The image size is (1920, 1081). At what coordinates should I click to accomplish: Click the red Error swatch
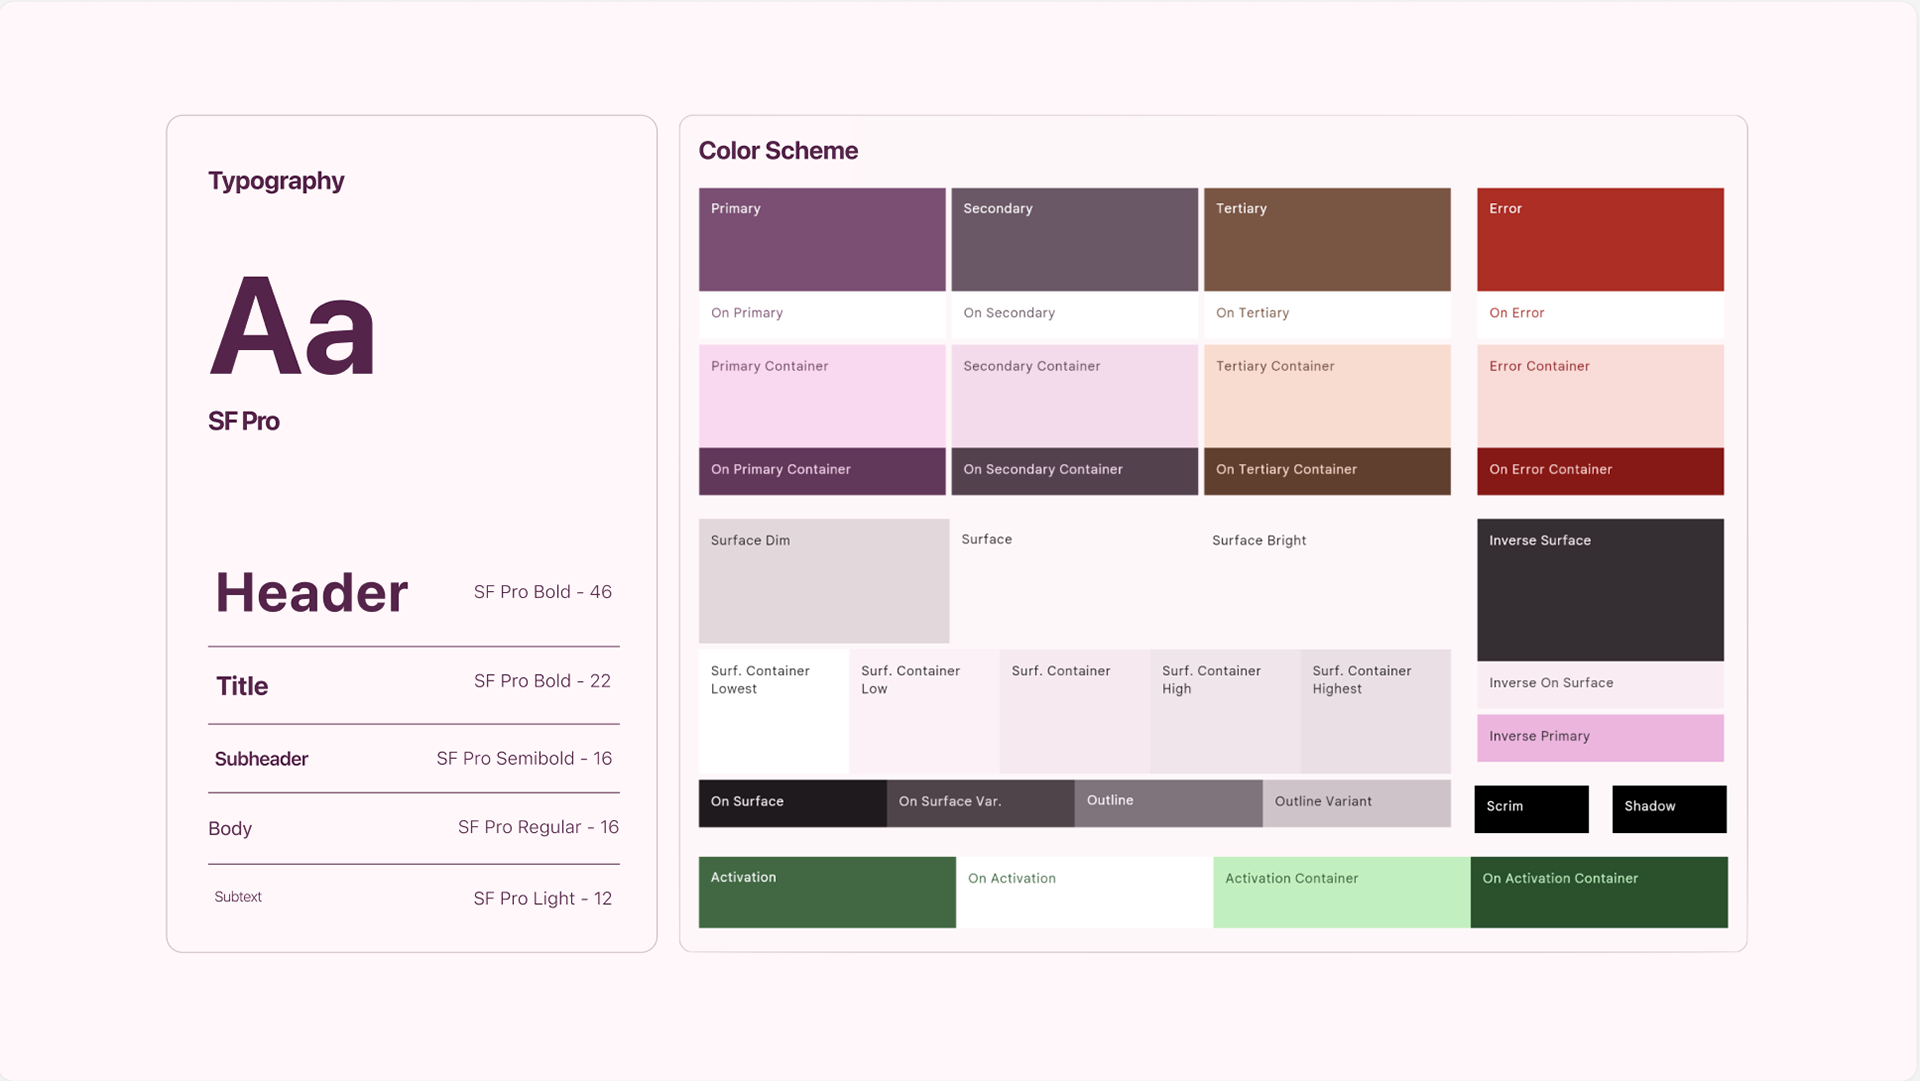click(1600, 240)
